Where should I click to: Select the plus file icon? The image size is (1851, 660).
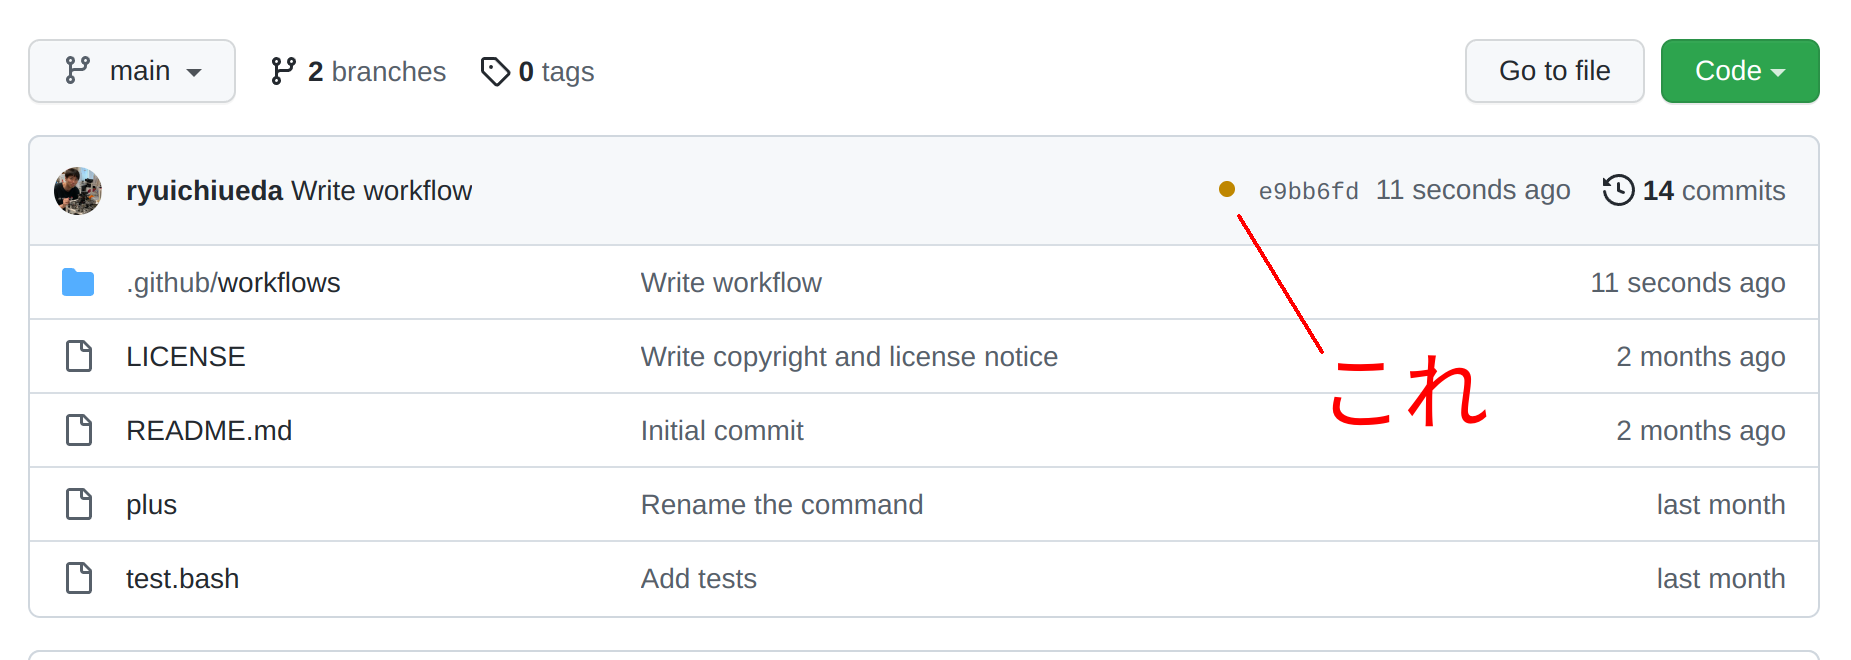coord(79,504)
